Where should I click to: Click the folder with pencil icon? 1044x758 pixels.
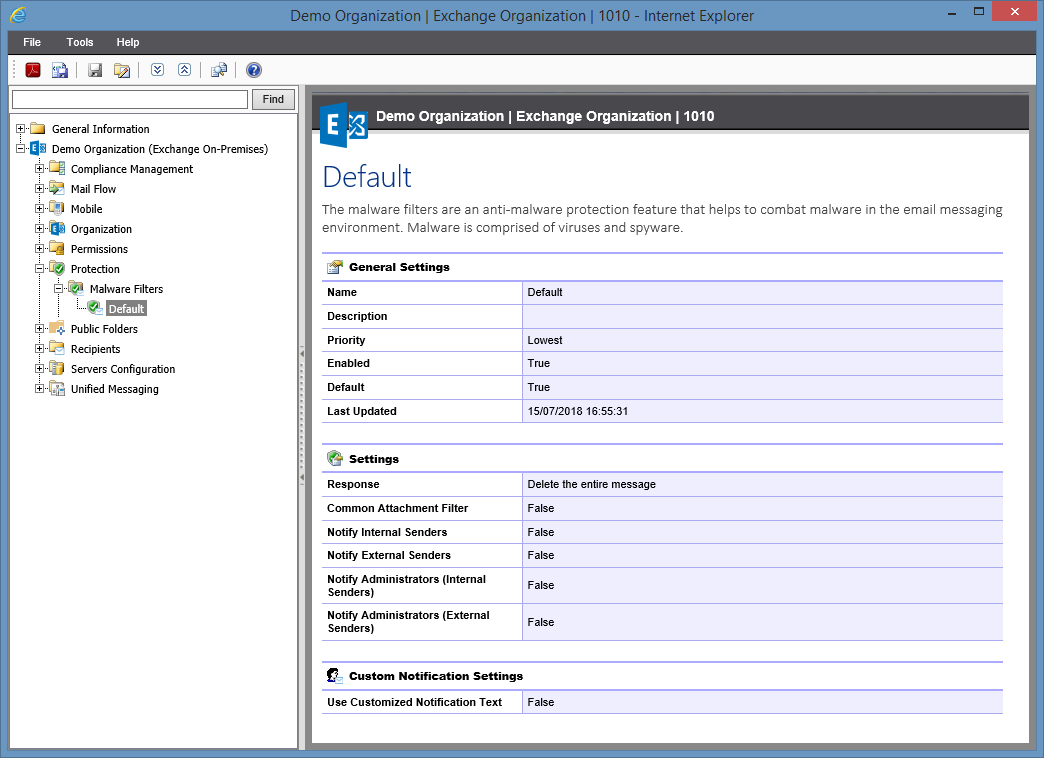coord(122,70)
